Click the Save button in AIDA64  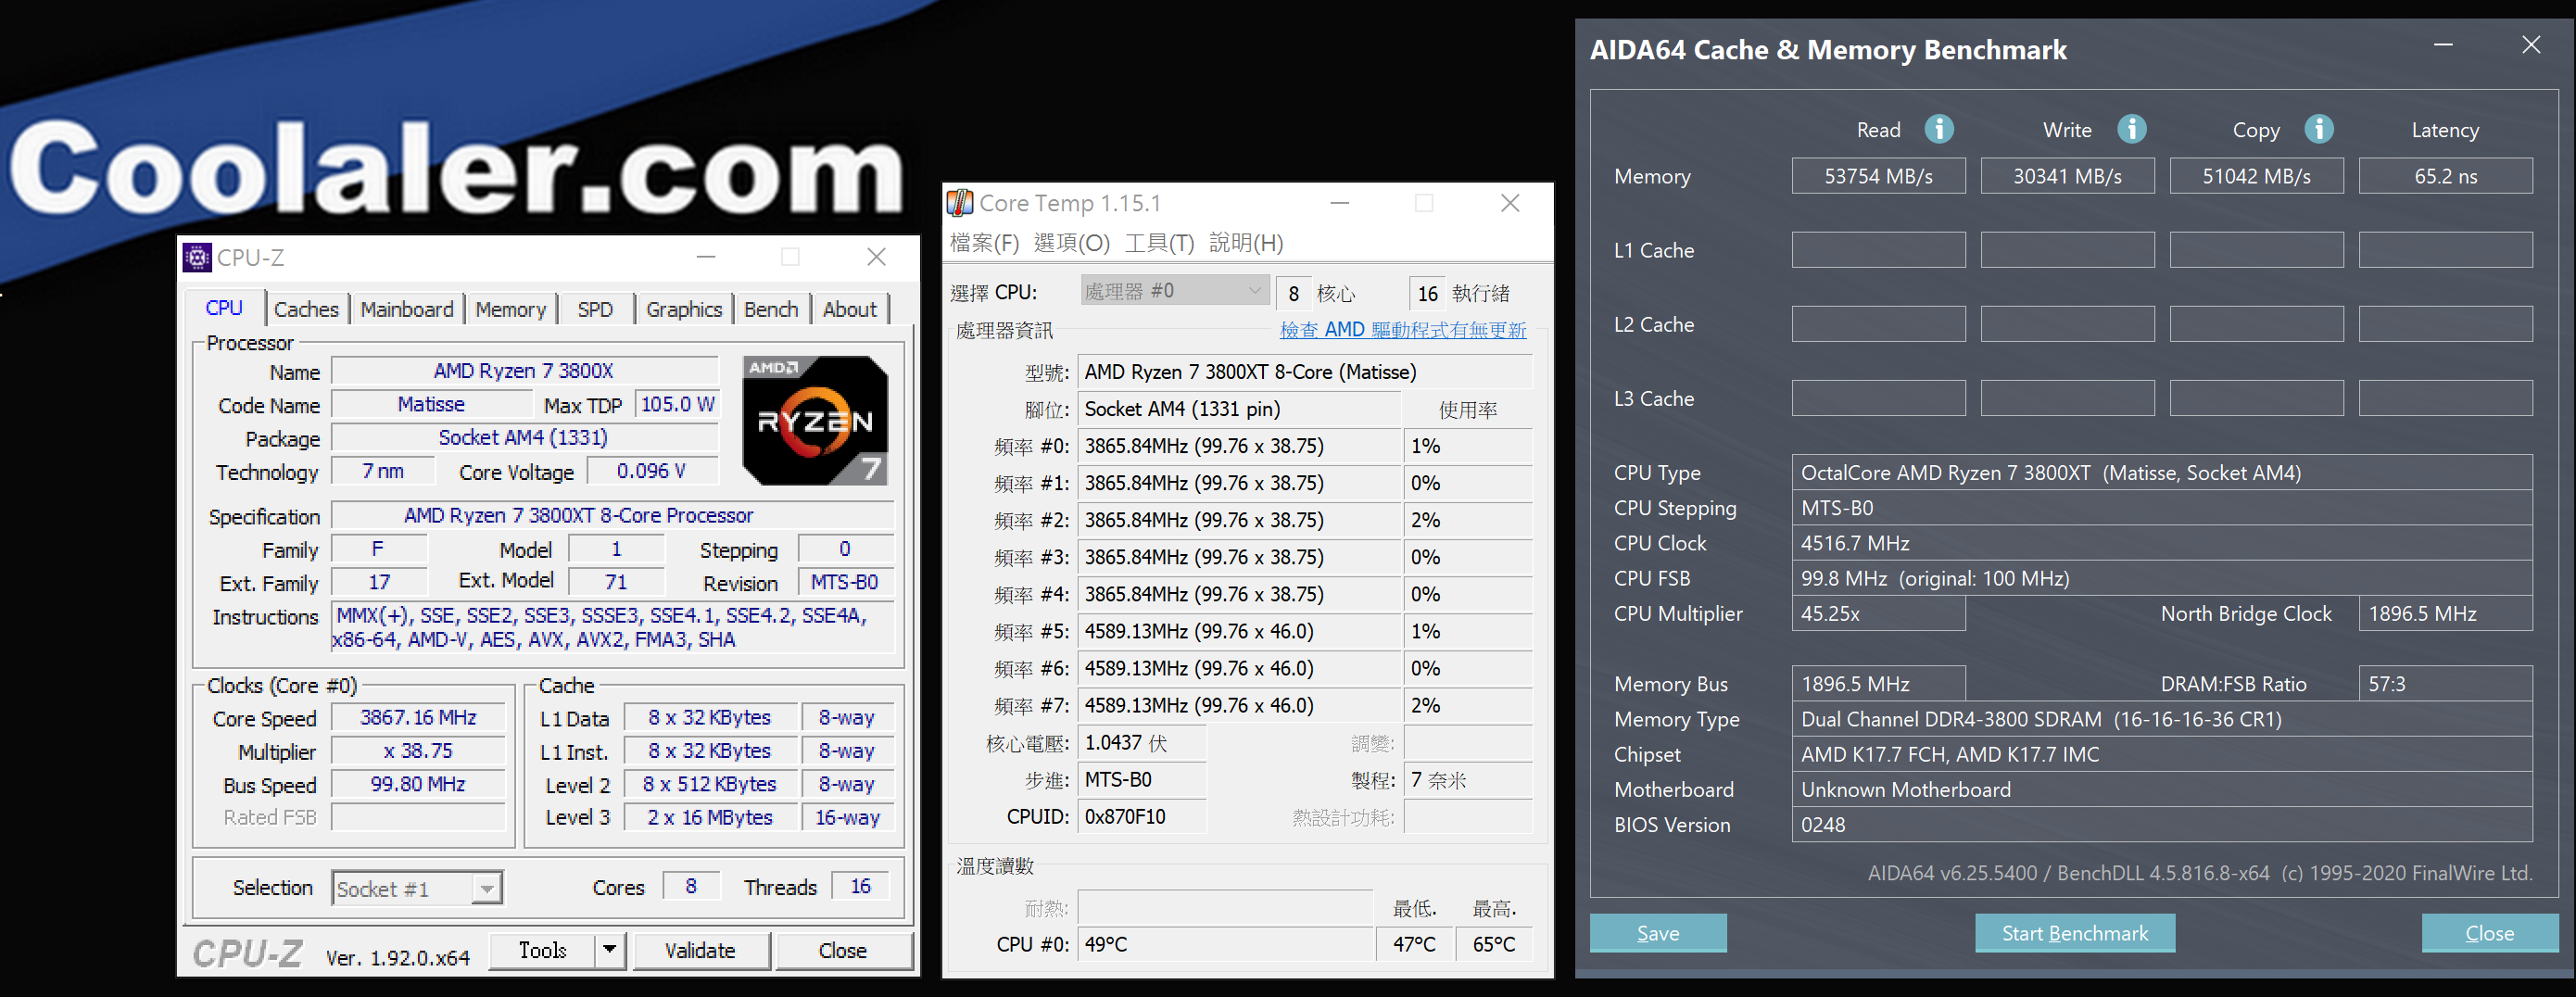(1657, 932)
